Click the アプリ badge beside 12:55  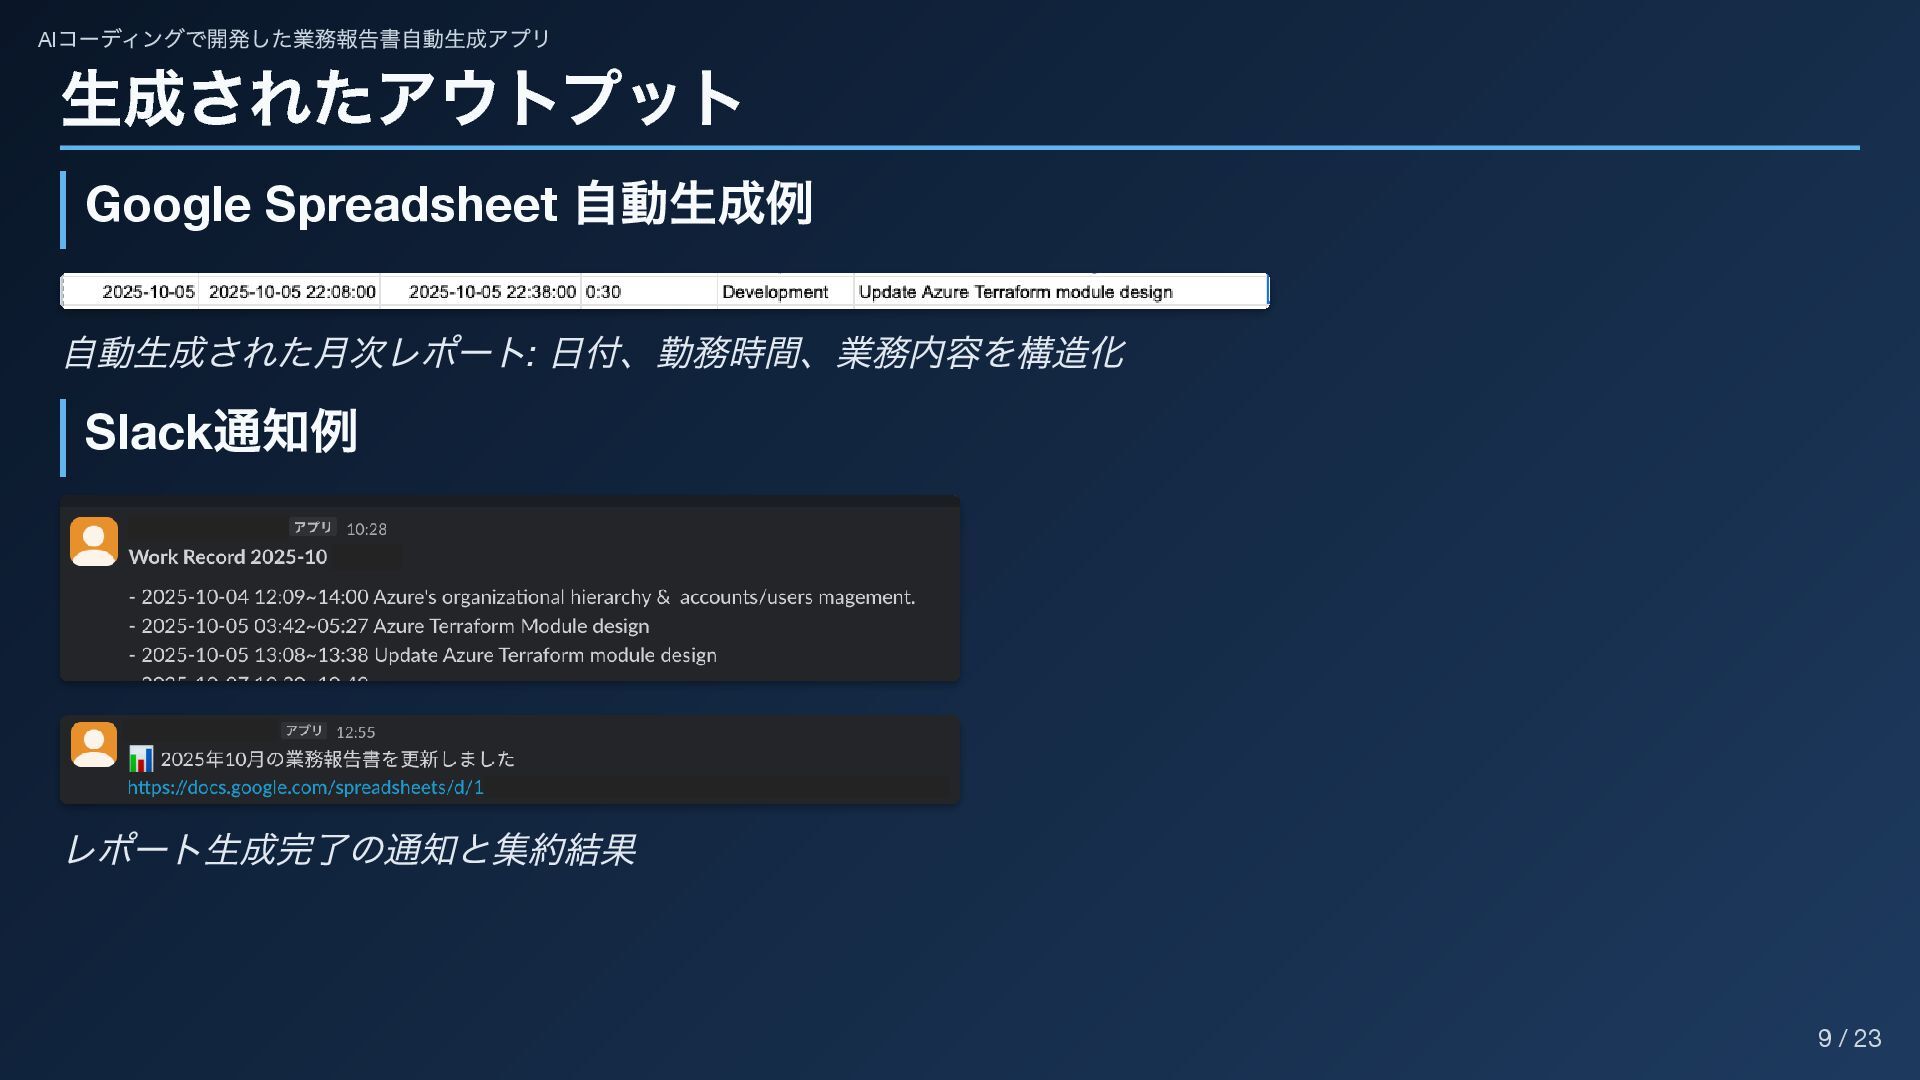(304, 731)
